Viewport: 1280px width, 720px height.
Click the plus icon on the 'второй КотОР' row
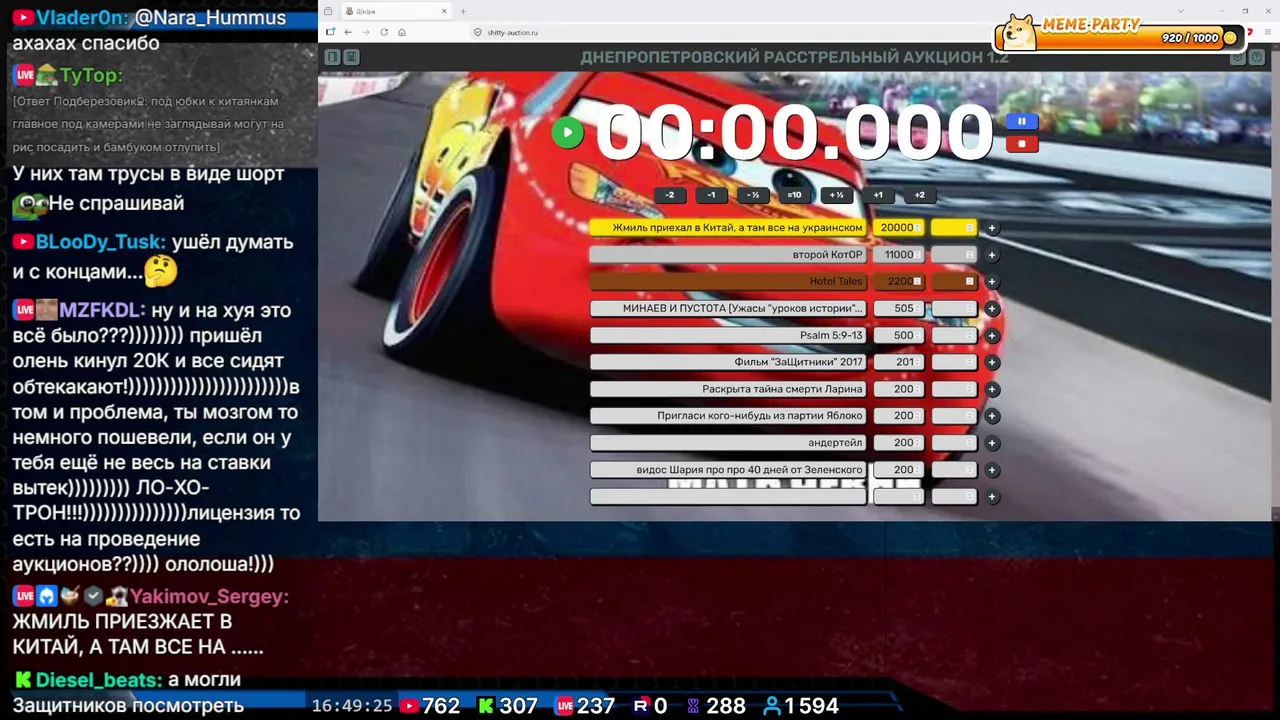tap(992, 255)
